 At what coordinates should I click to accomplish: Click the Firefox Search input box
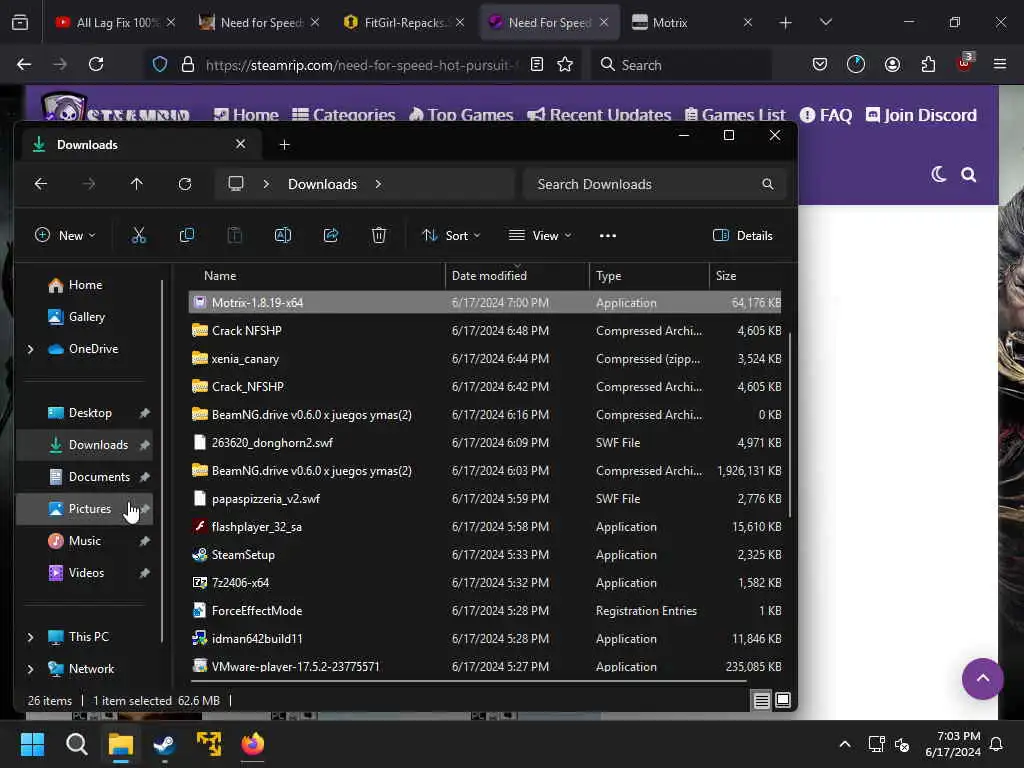coord(681,65)
